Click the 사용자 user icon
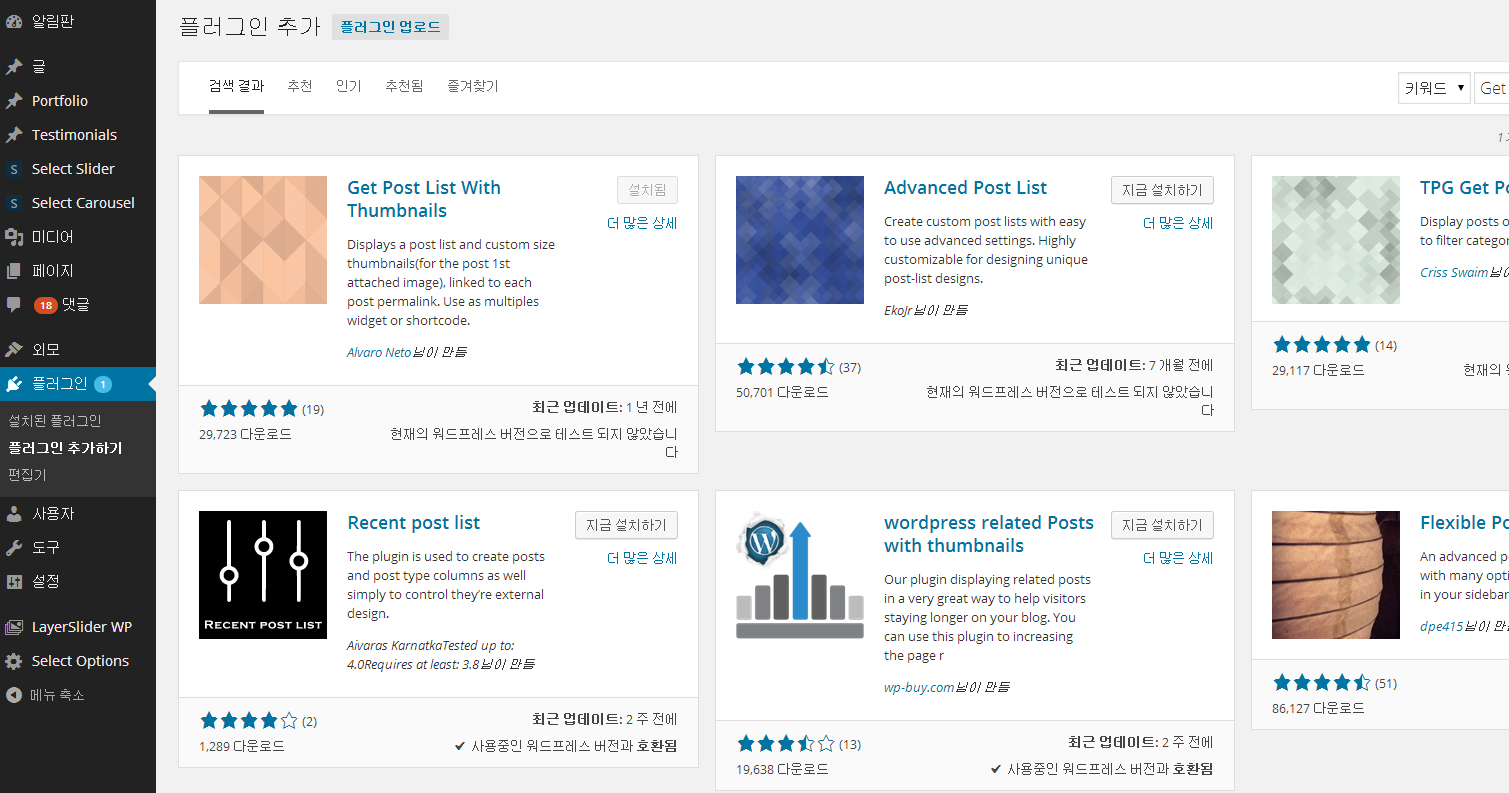The height and width of the screenshot is (793, 1509). pyautogui.click(x=14, y=514)
